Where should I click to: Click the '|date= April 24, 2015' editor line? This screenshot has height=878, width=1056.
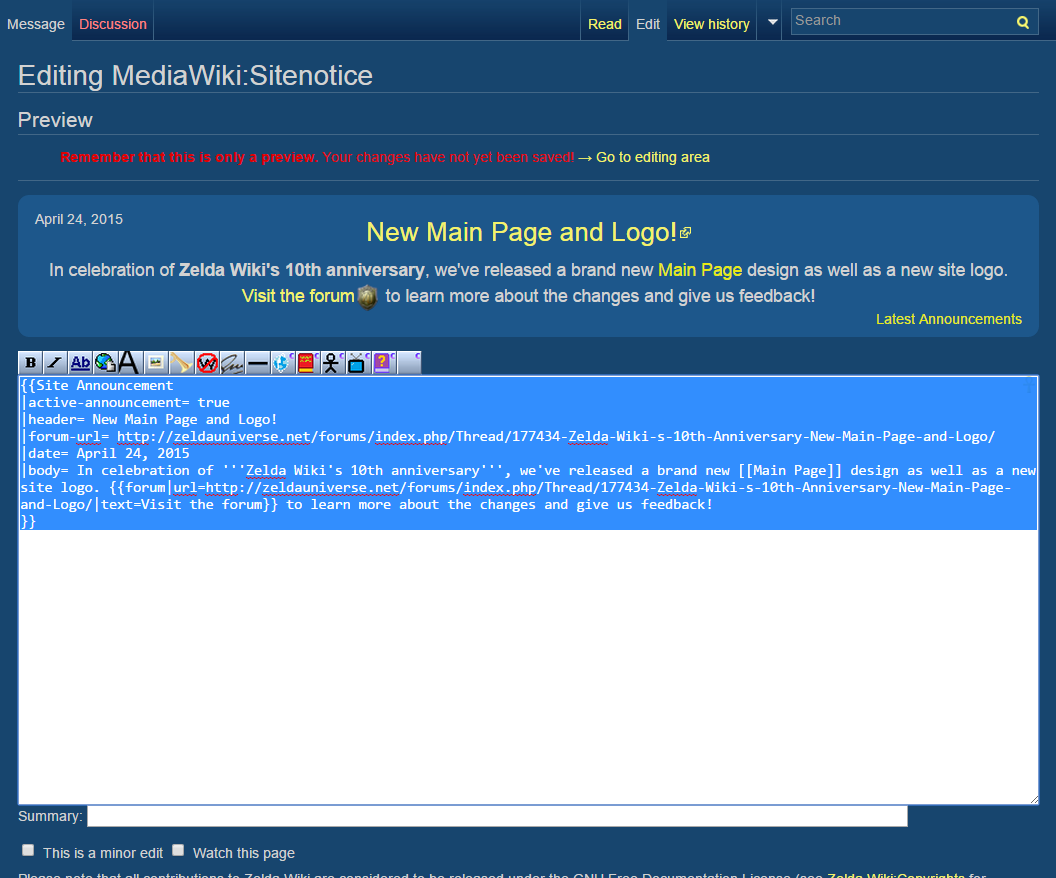(105, 454)
